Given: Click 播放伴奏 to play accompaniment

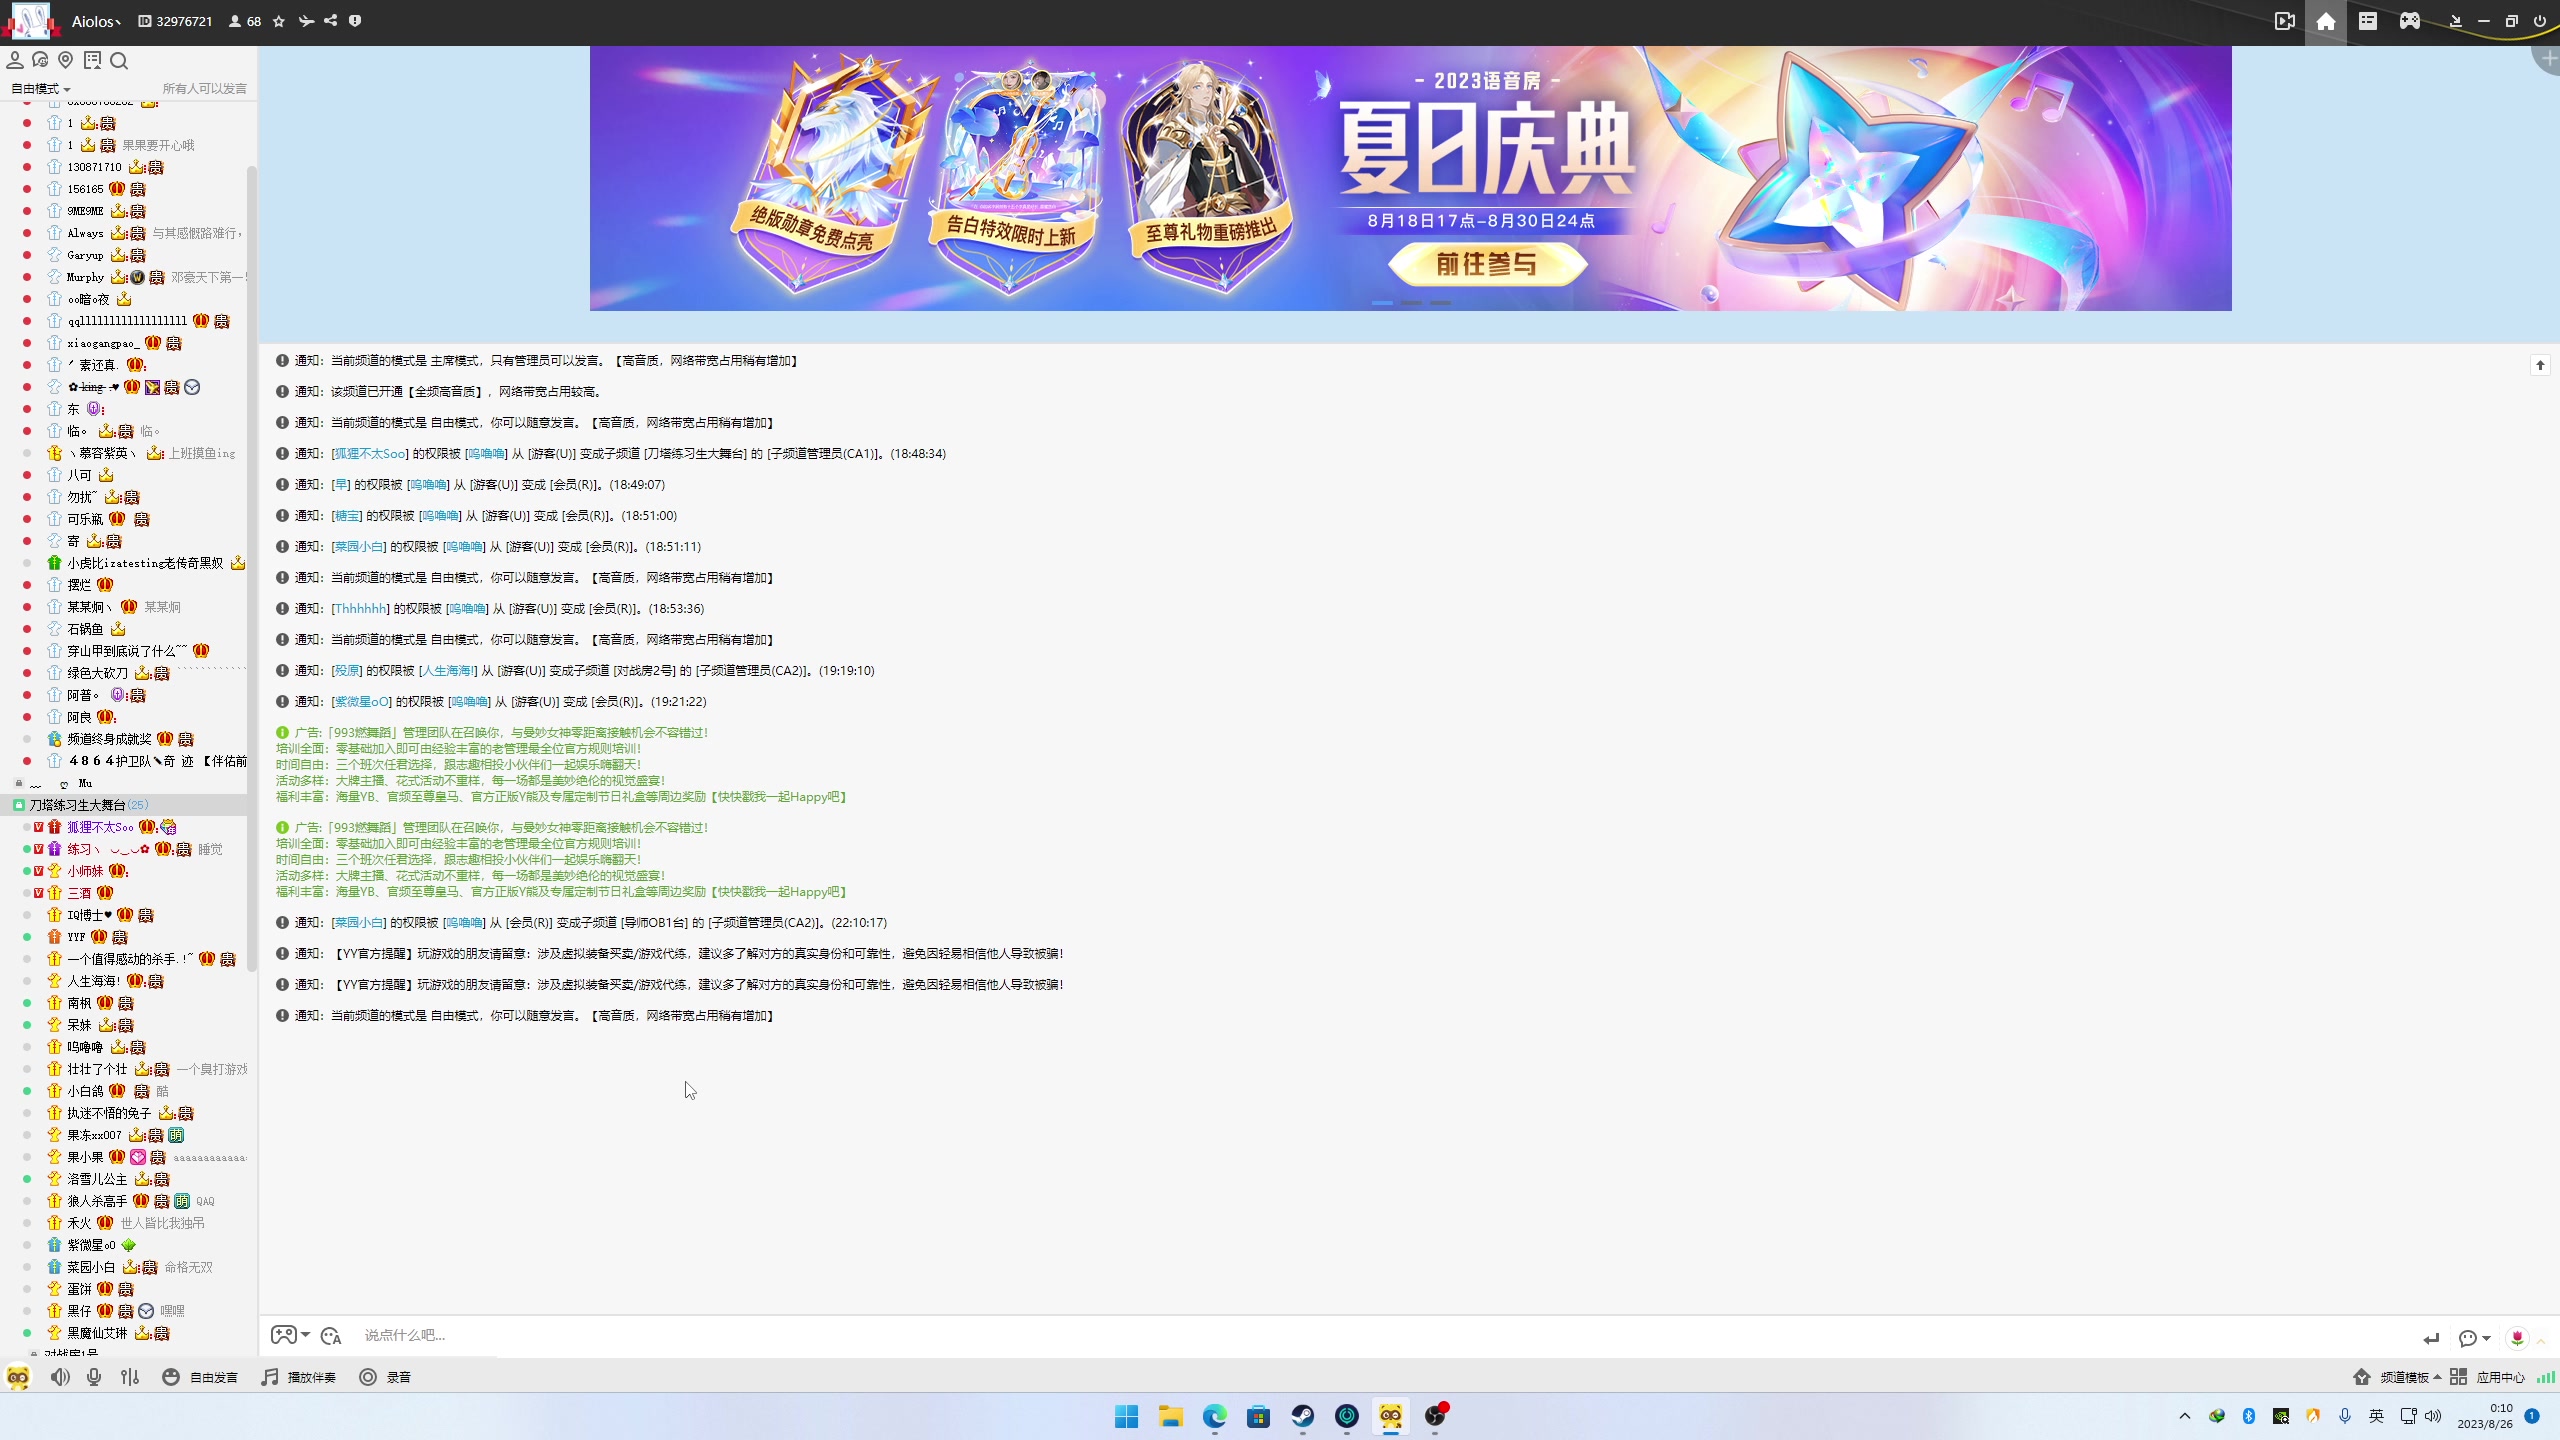Looking at the screenshot, I should [x=299, y=1377].
